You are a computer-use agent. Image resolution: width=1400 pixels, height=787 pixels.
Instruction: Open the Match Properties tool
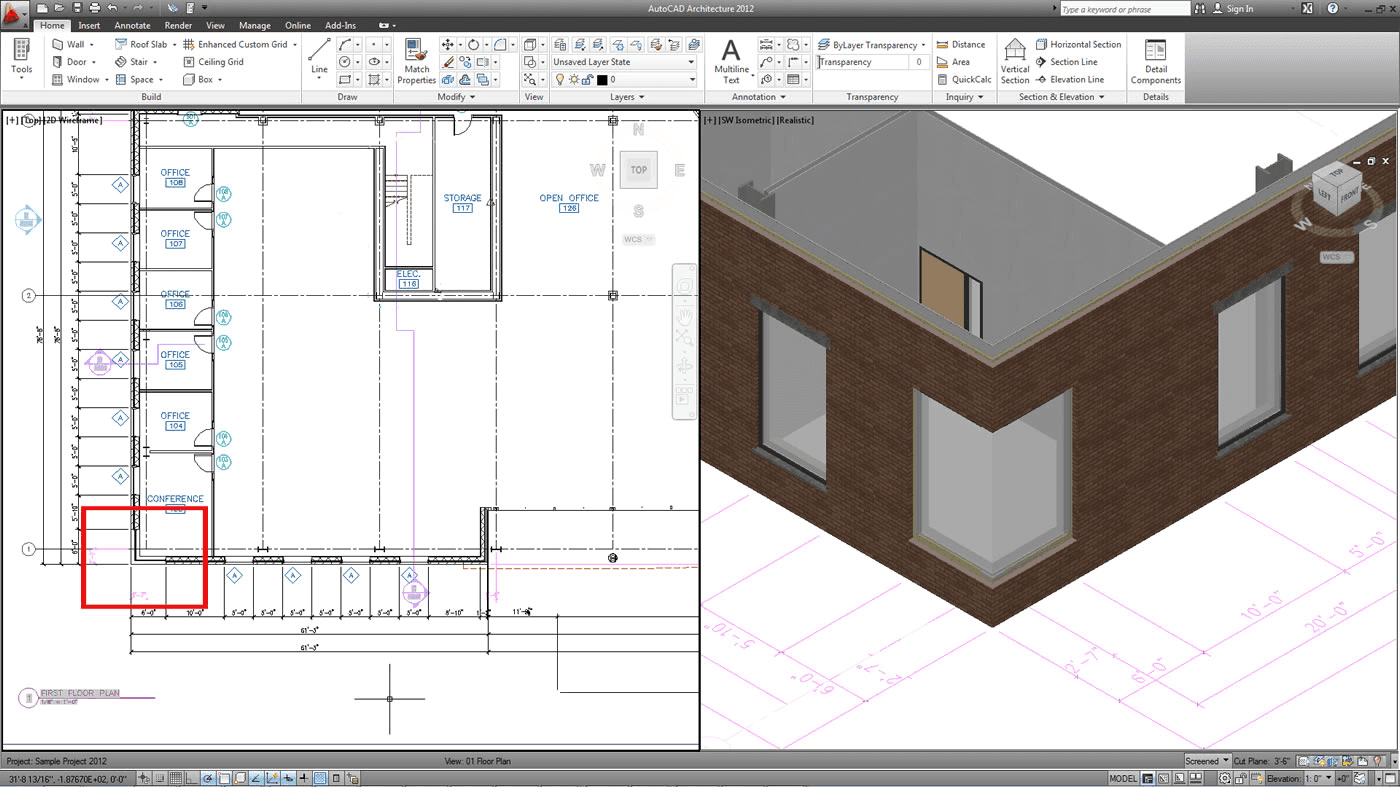pos(417,61)
